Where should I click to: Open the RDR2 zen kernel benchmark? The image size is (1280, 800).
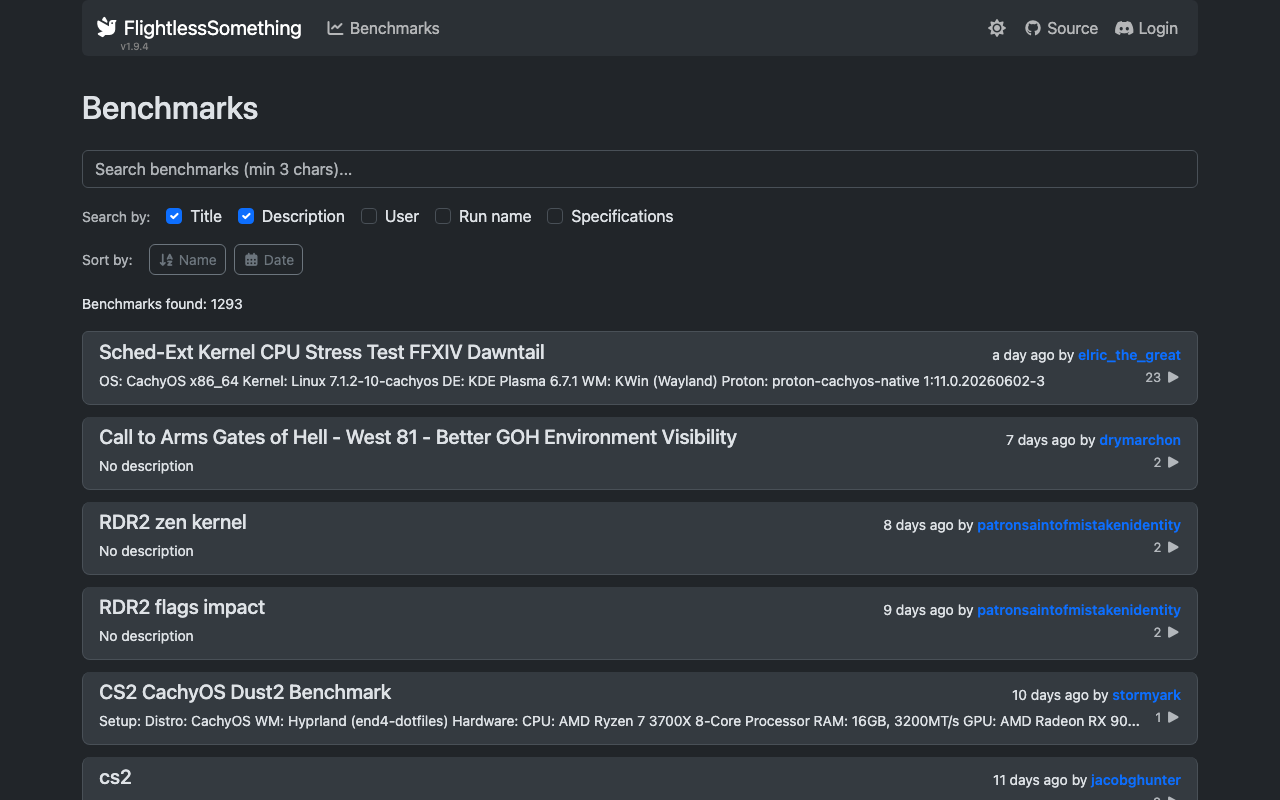tap(640, 538)
